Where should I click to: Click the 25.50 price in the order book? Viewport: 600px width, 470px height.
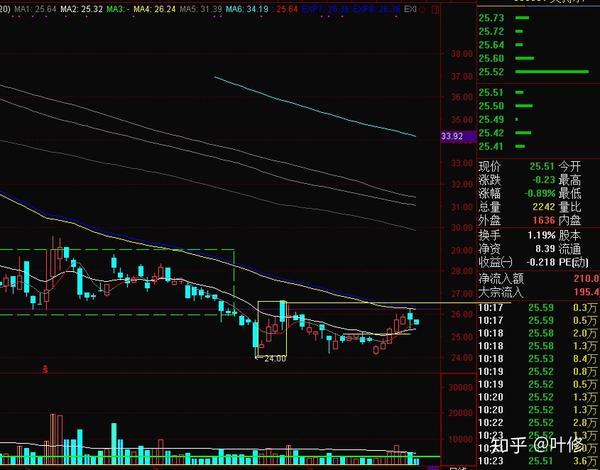[491, 106]
